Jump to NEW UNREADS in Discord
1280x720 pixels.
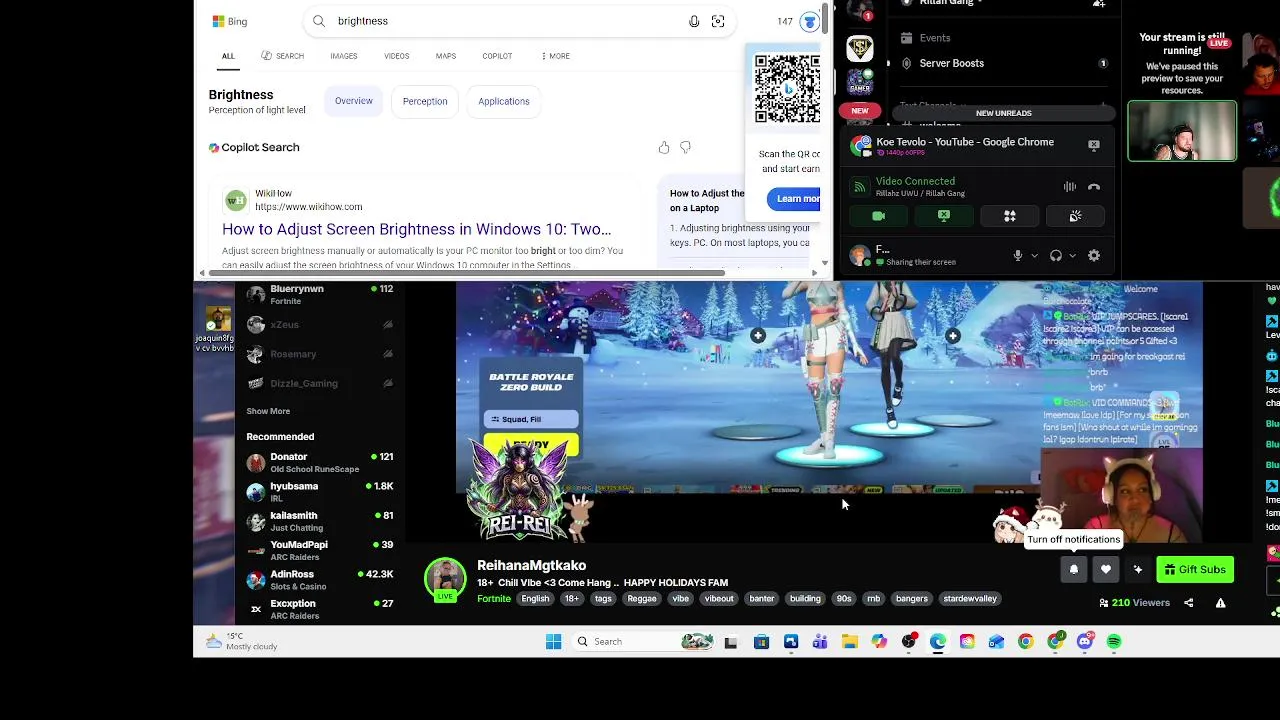1003,113
